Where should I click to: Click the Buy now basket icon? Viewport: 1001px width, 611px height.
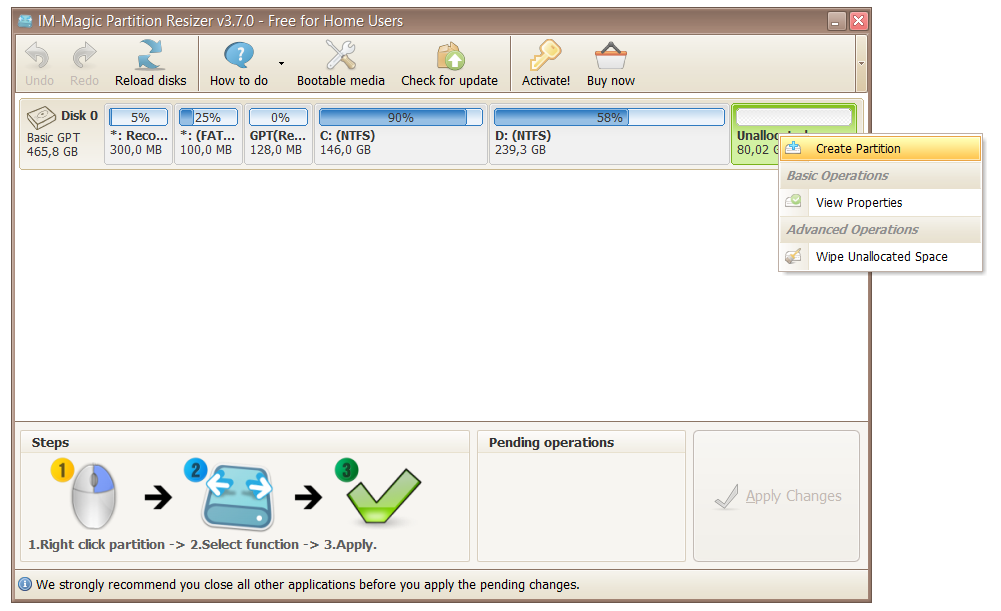click(610, 55)
